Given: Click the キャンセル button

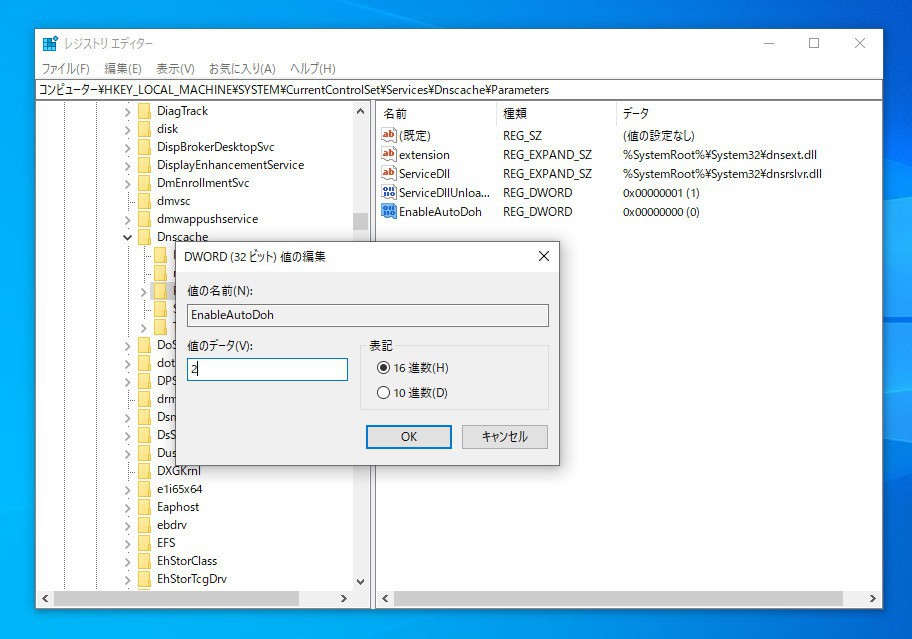Looking at the screenshot, I should click(504, 437).
